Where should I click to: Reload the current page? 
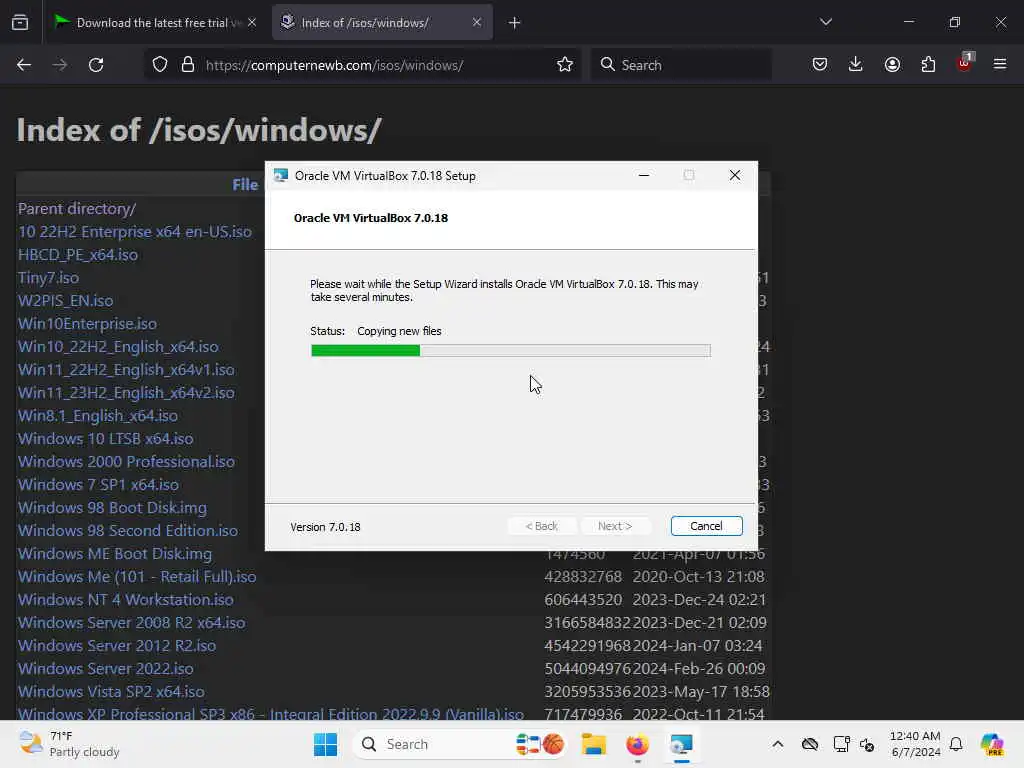(x=96, y=65)
